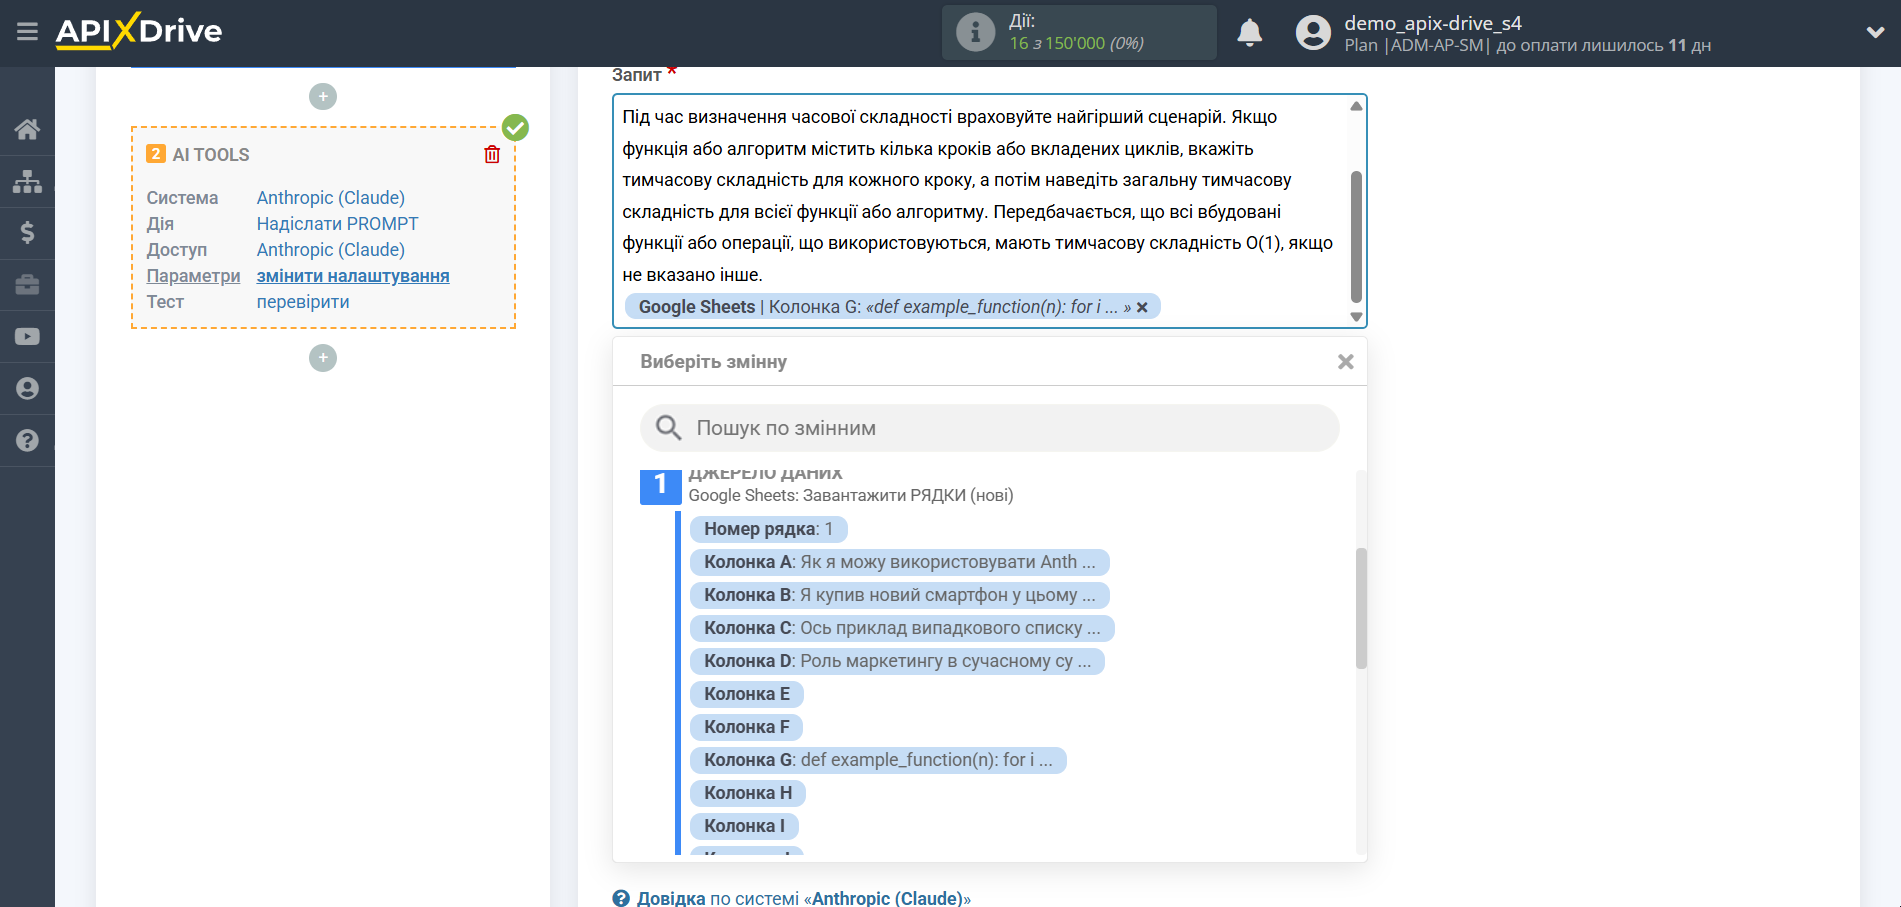Select variable Колонка H
The width and height of the screenshot is (1901, 907).
(747, 793)
